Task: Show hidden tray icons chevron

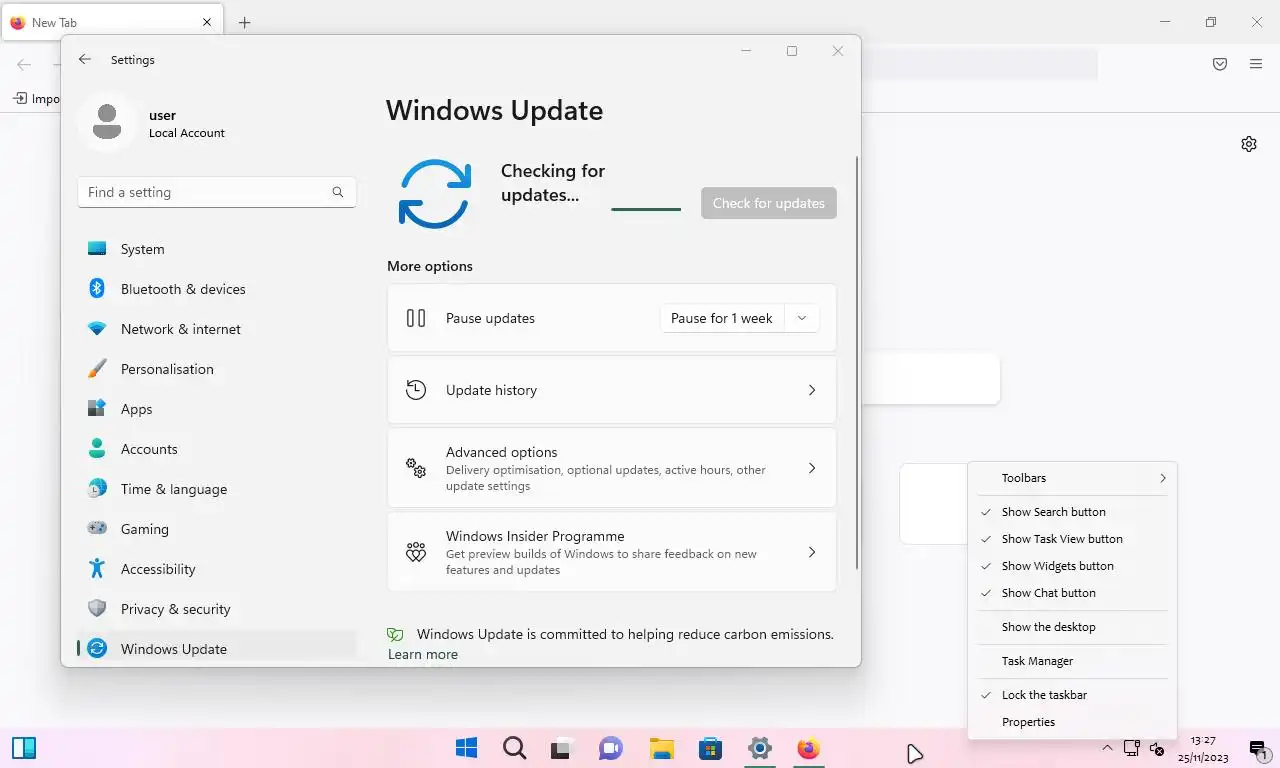Action: coord(1107,748)
